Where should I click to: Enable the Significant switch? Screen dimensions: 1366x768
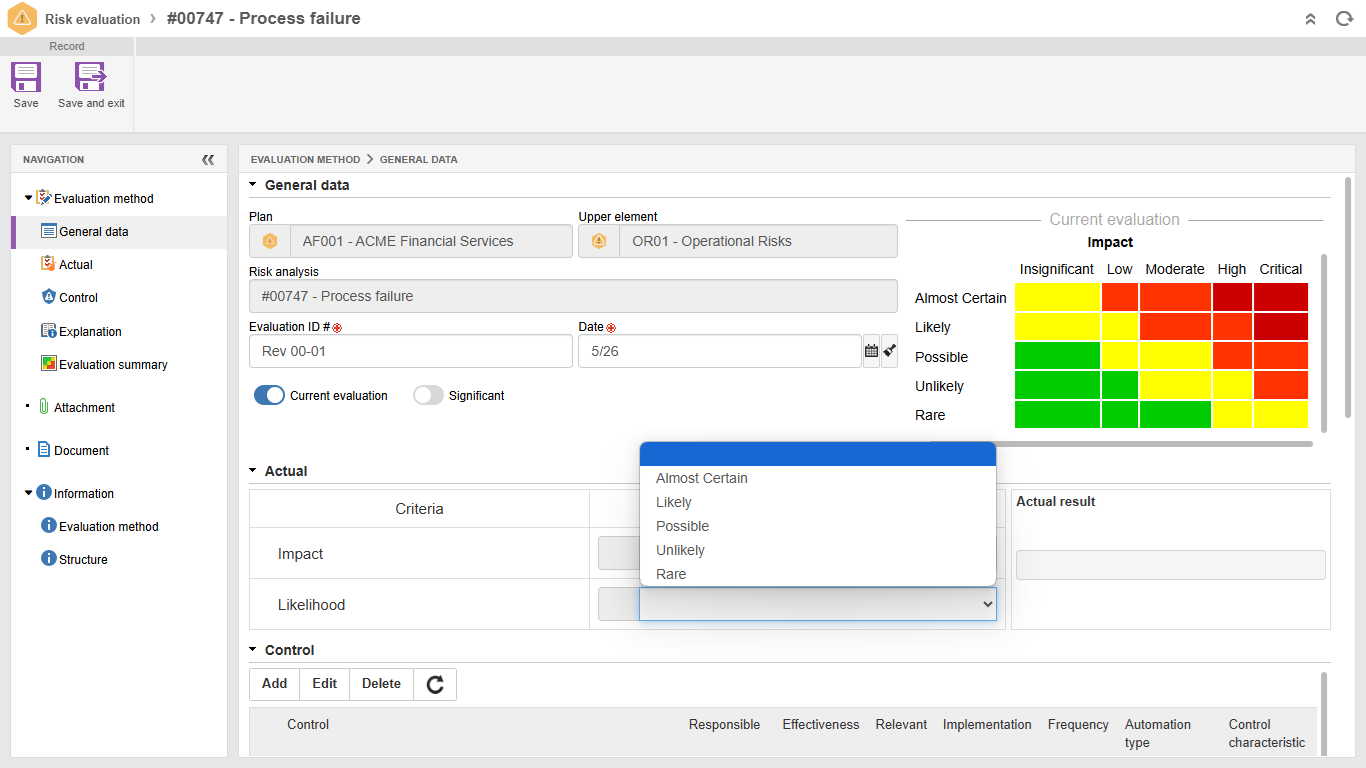[x=428, y=395]
